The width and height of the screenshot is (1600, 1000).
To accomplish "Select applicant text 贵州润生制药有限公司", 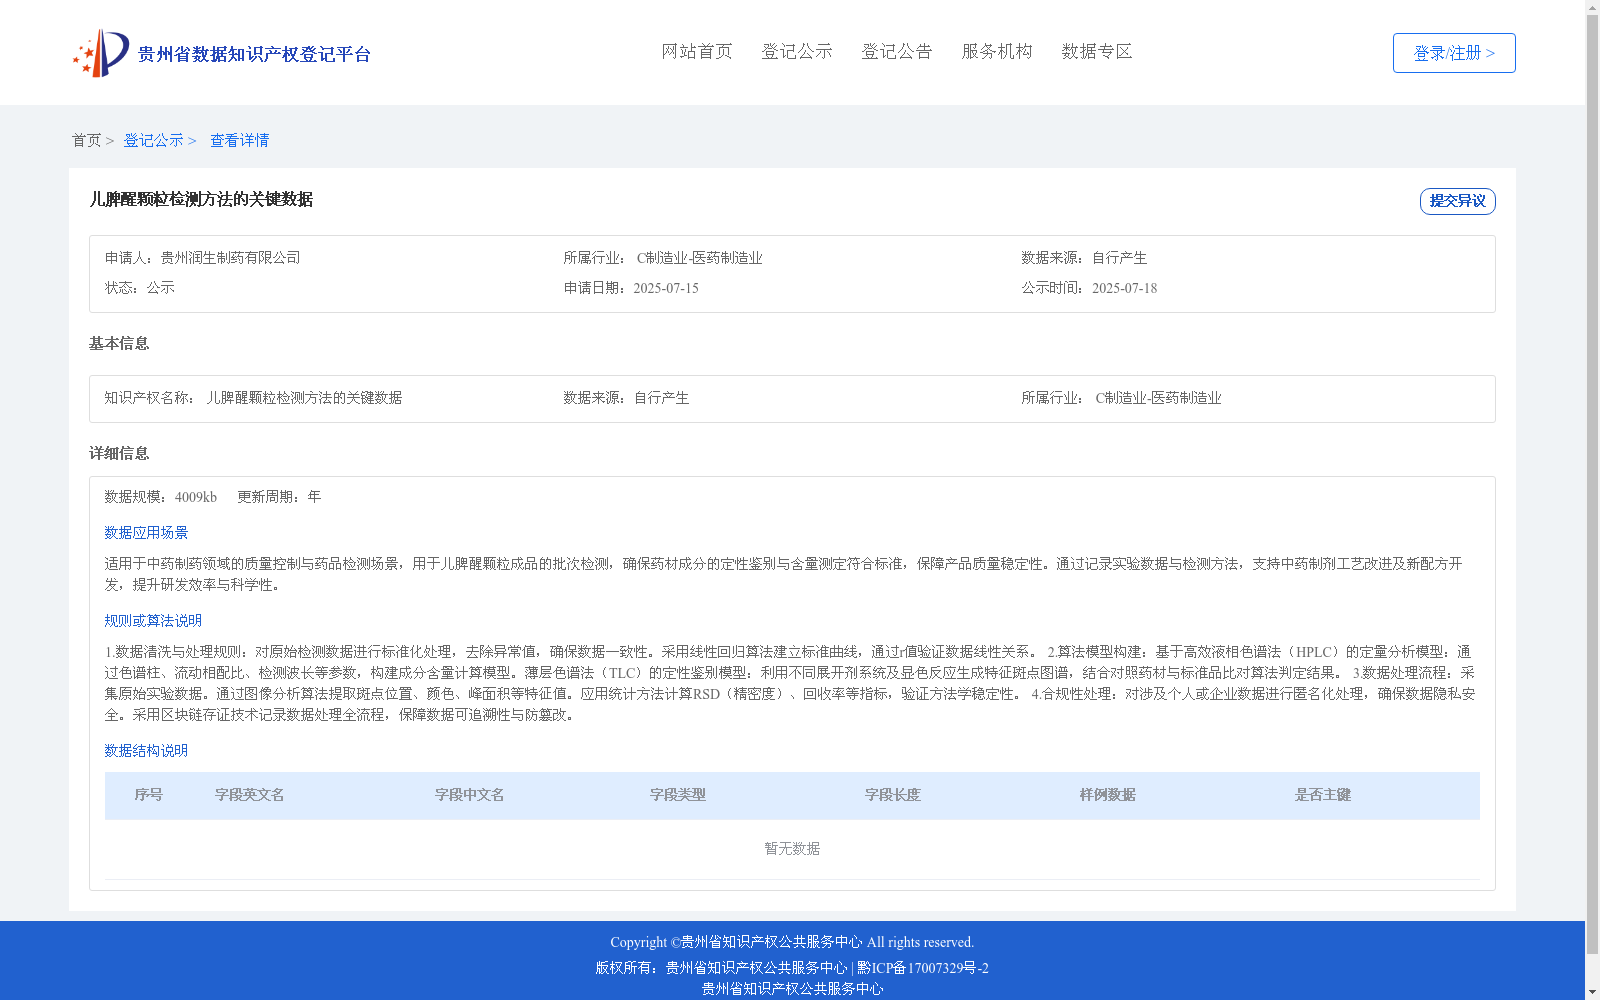I will tap(231, 258).
